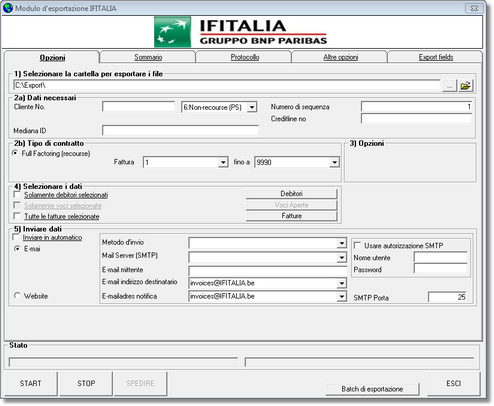
Task: Click the SMTP Porta field
Action: click(x=447, y=297)
